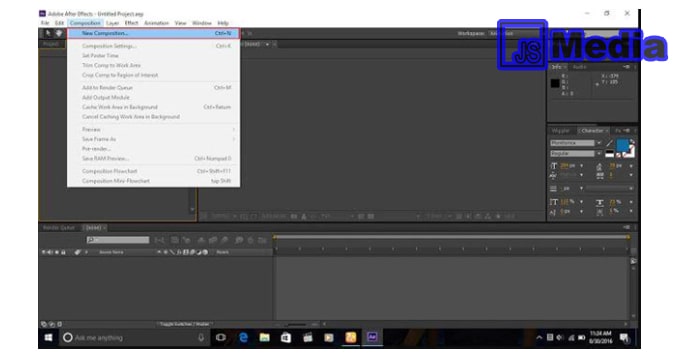Screen dimensions: 700x360
Task: Select the Selection arrow tool
Action: tap(48, 33)
